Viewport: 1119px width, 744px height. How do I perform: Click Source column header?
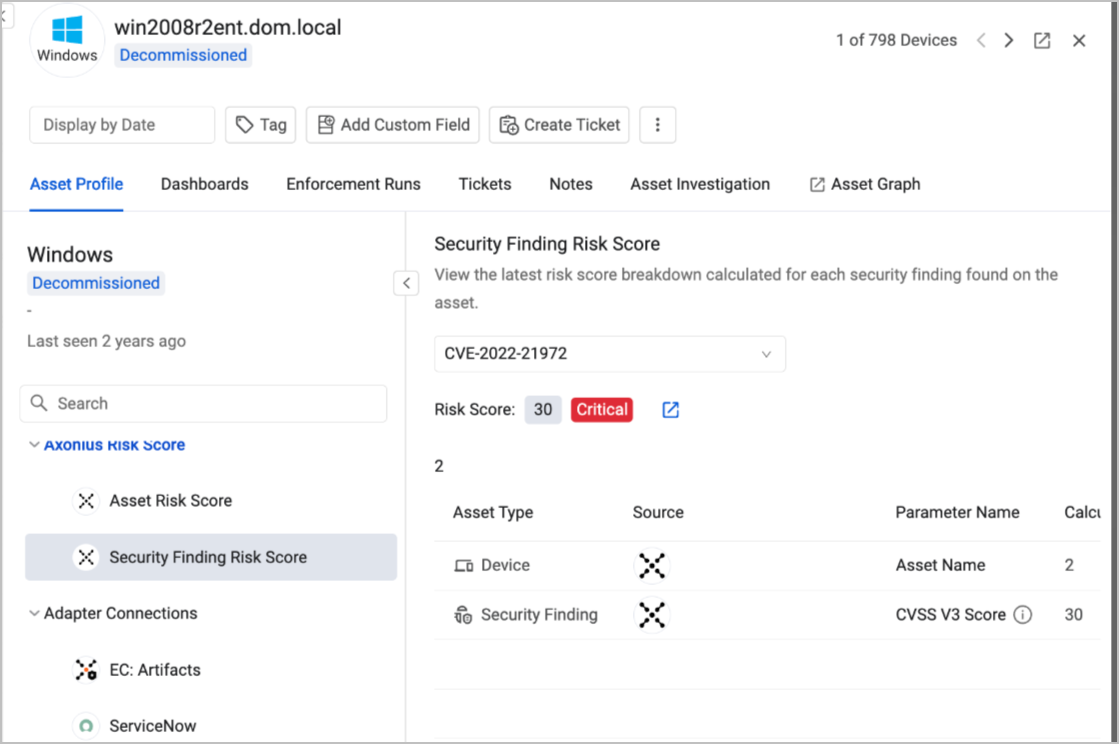tap(658, 512)
